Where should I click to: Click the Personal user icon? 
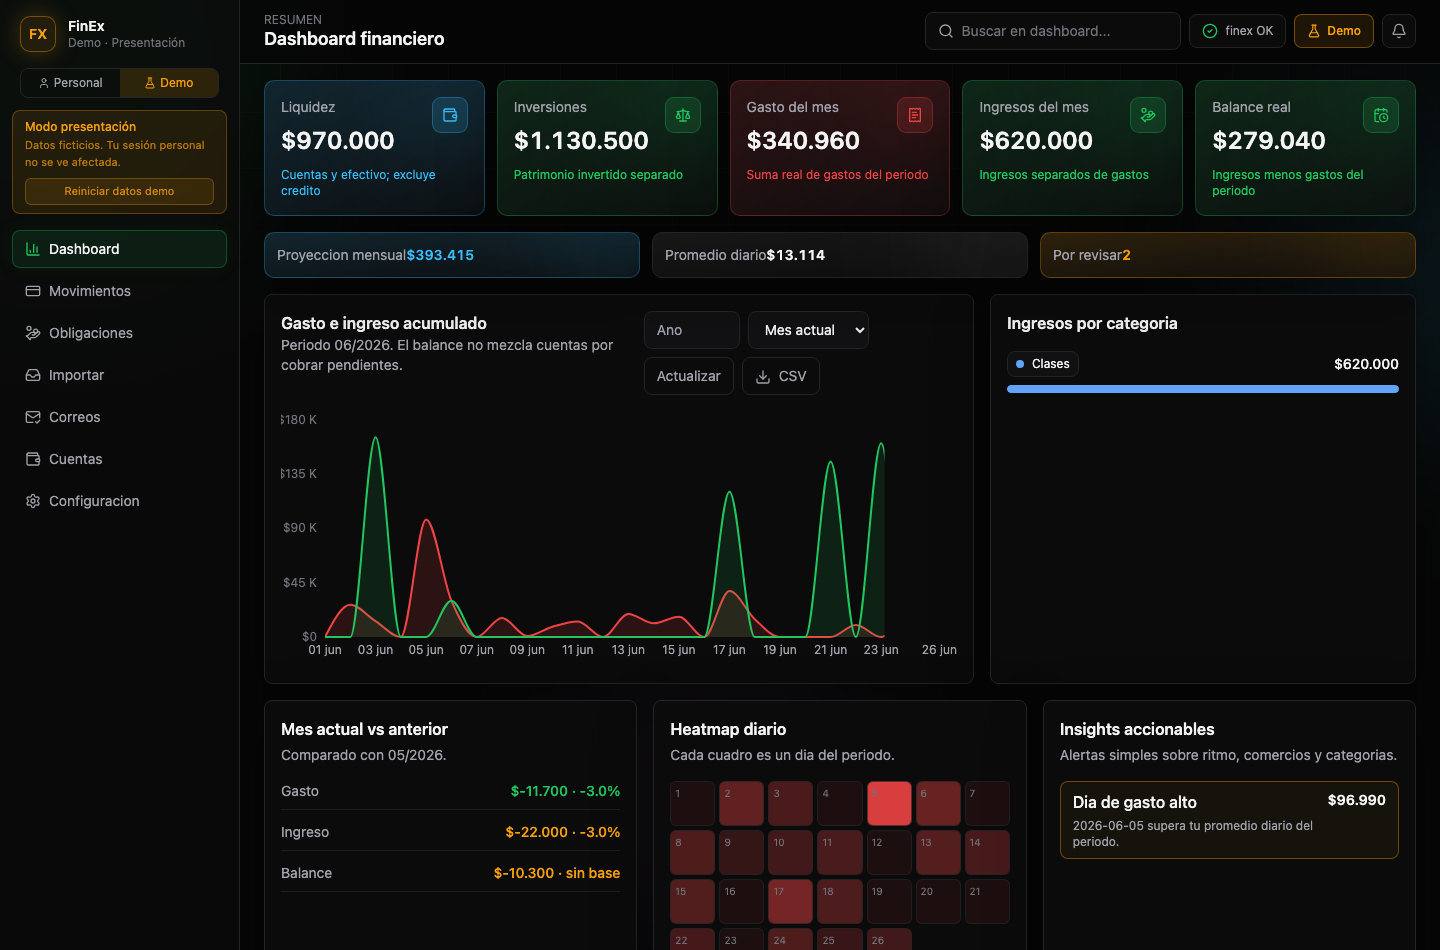(44, 83)
